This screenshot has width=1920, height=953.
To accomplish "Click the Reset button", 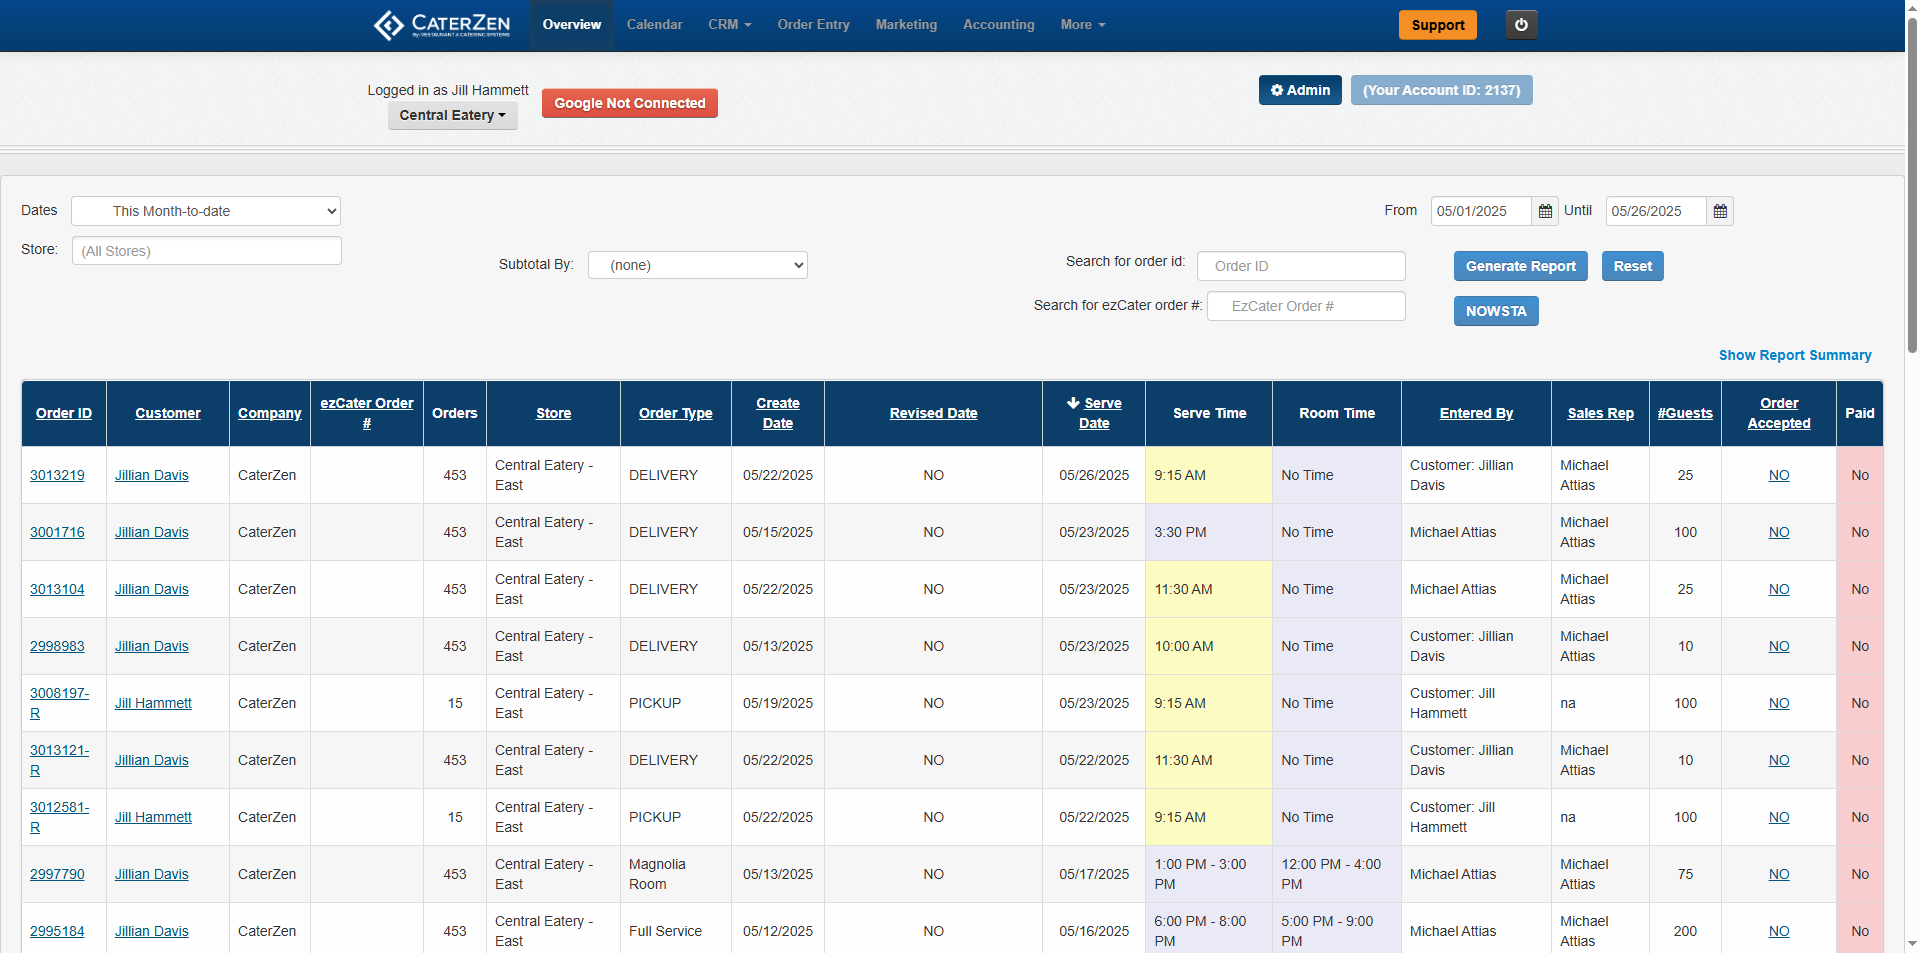I will [x=1632, y=266].
